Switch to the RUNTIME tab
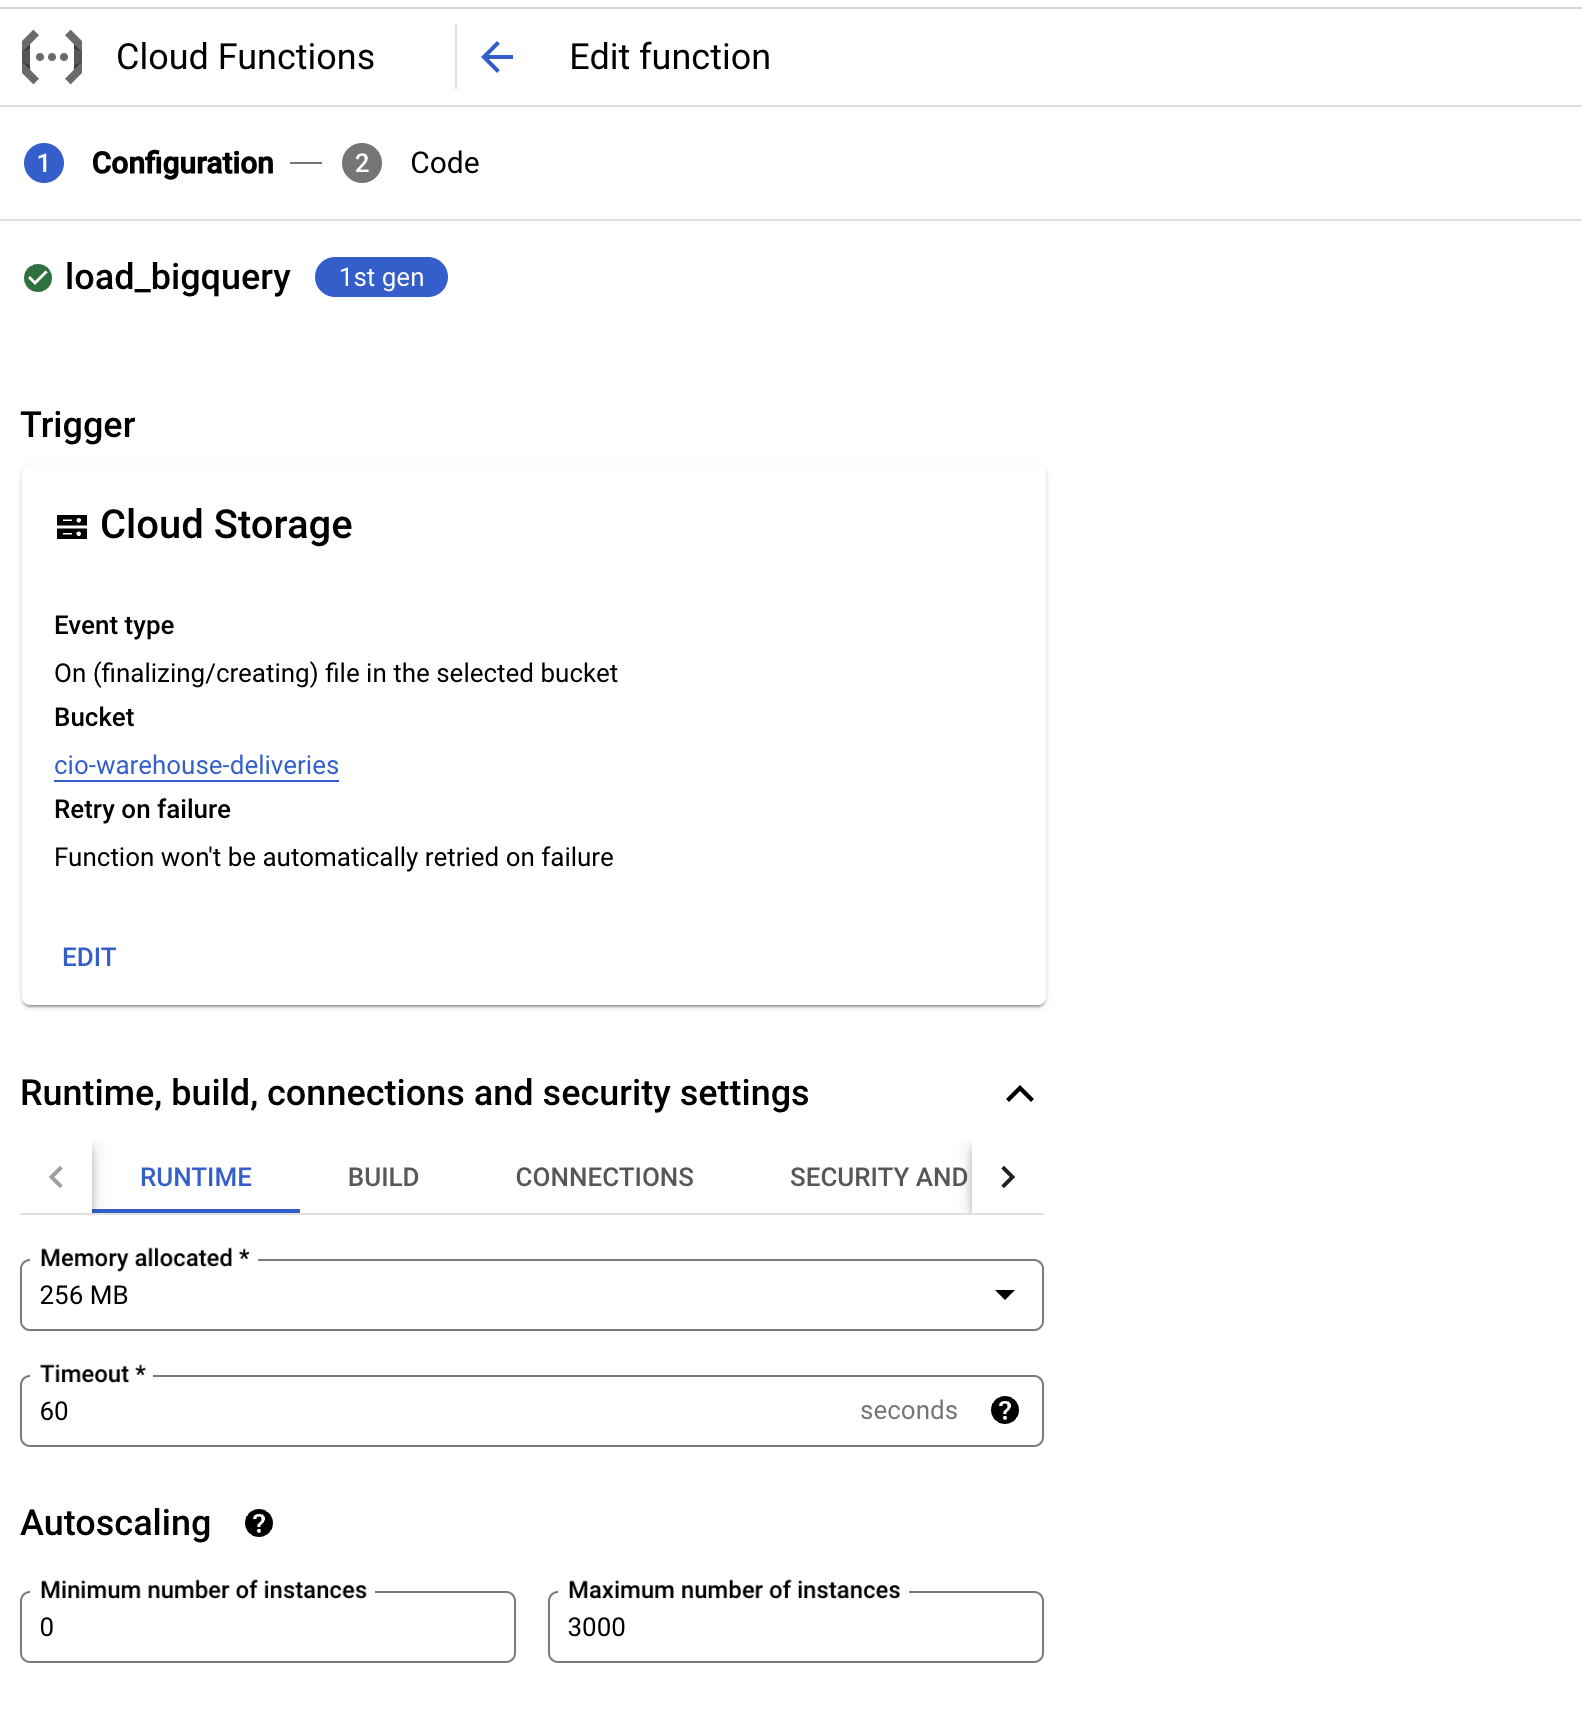The image size is (1582, 1716). 196,1177
